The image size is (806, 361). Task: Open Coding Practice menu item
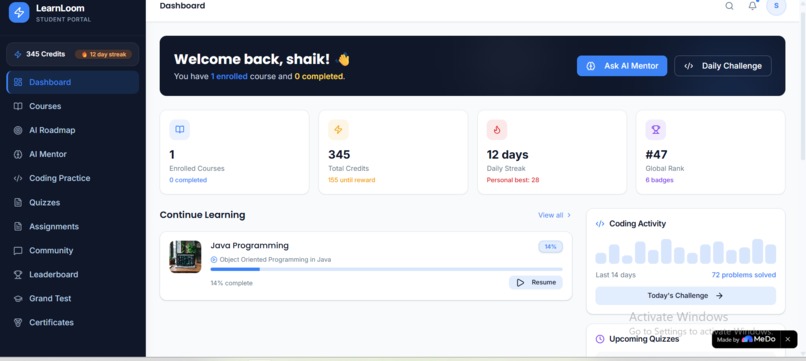click(x=72, y=178)
